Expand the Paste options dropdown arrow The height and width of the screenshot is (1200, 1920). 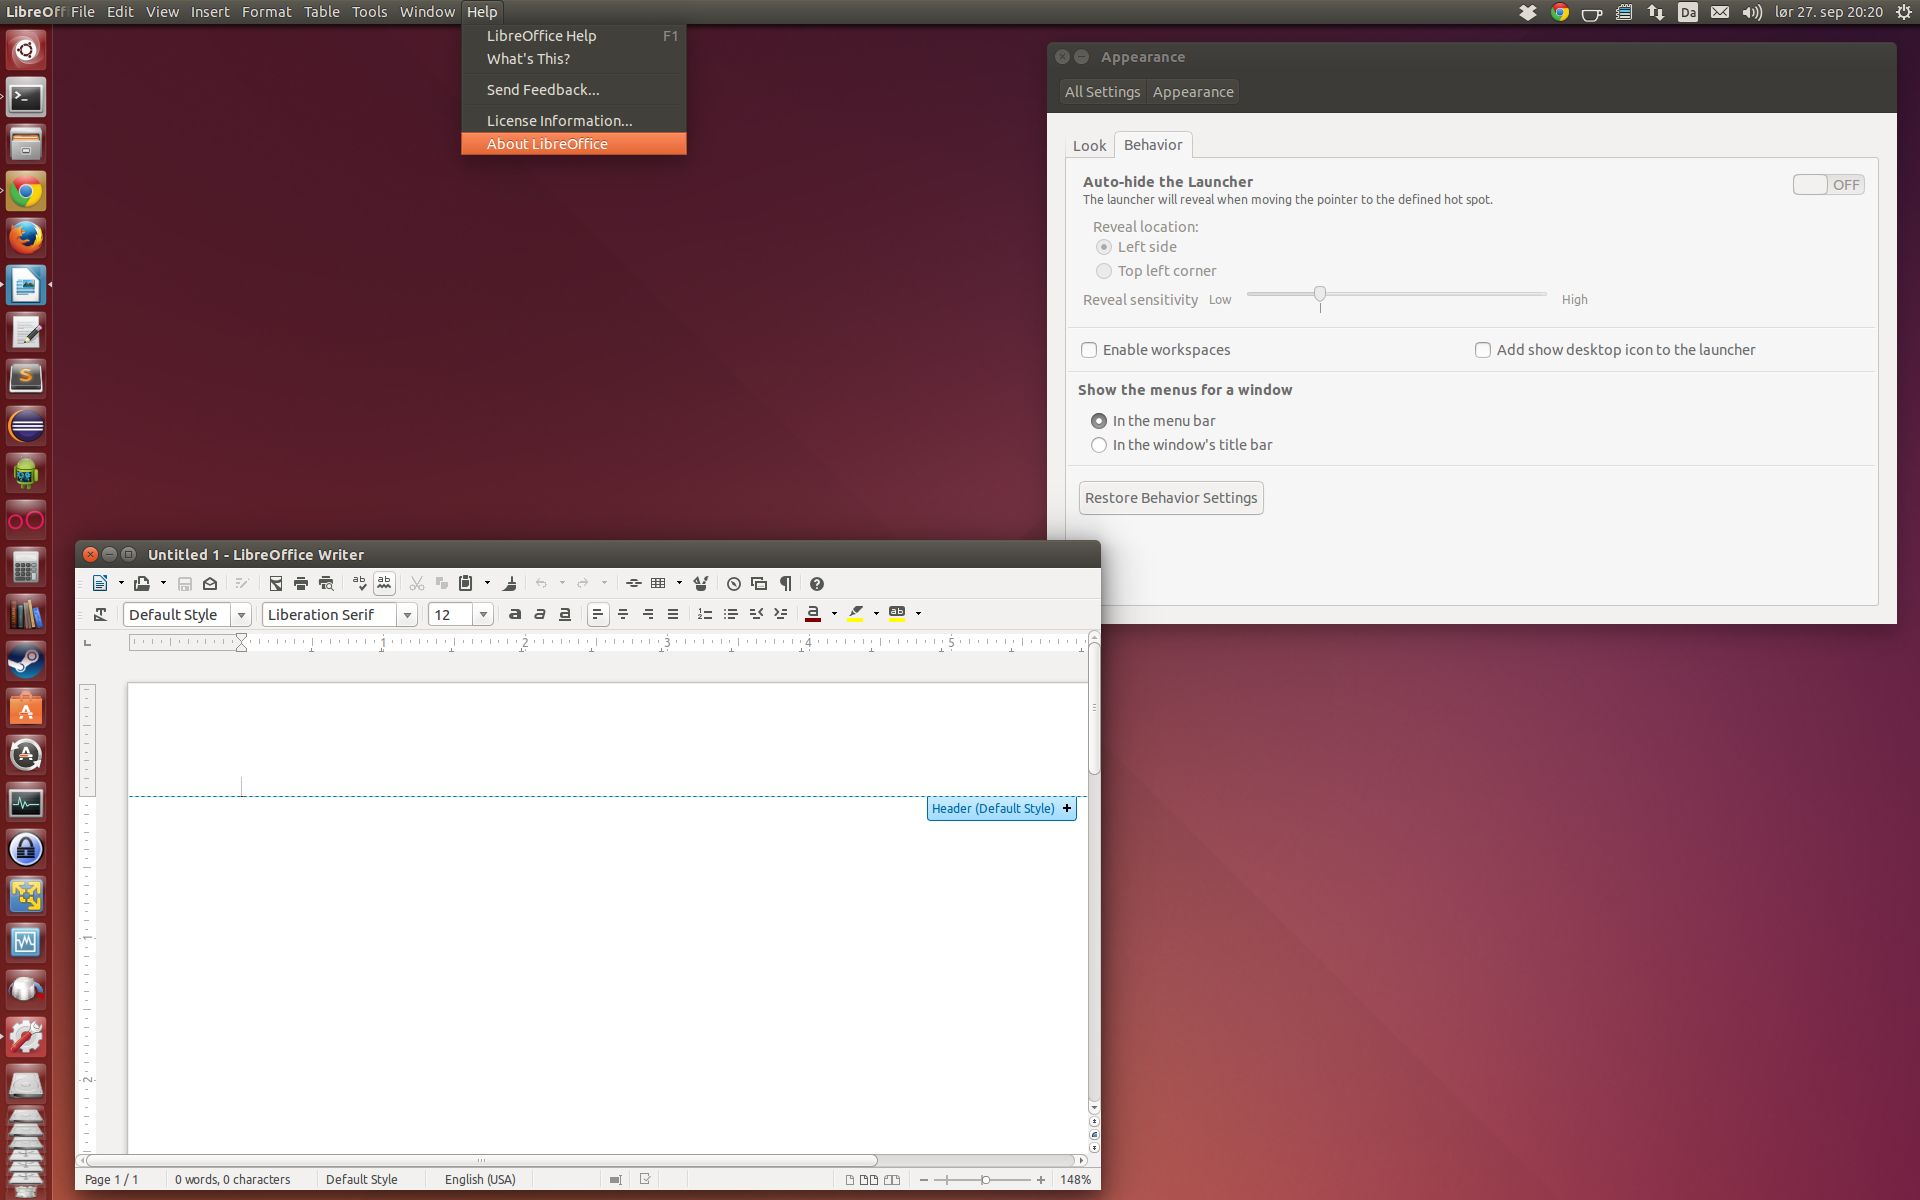pyautogui.click(x=487, y=584)
